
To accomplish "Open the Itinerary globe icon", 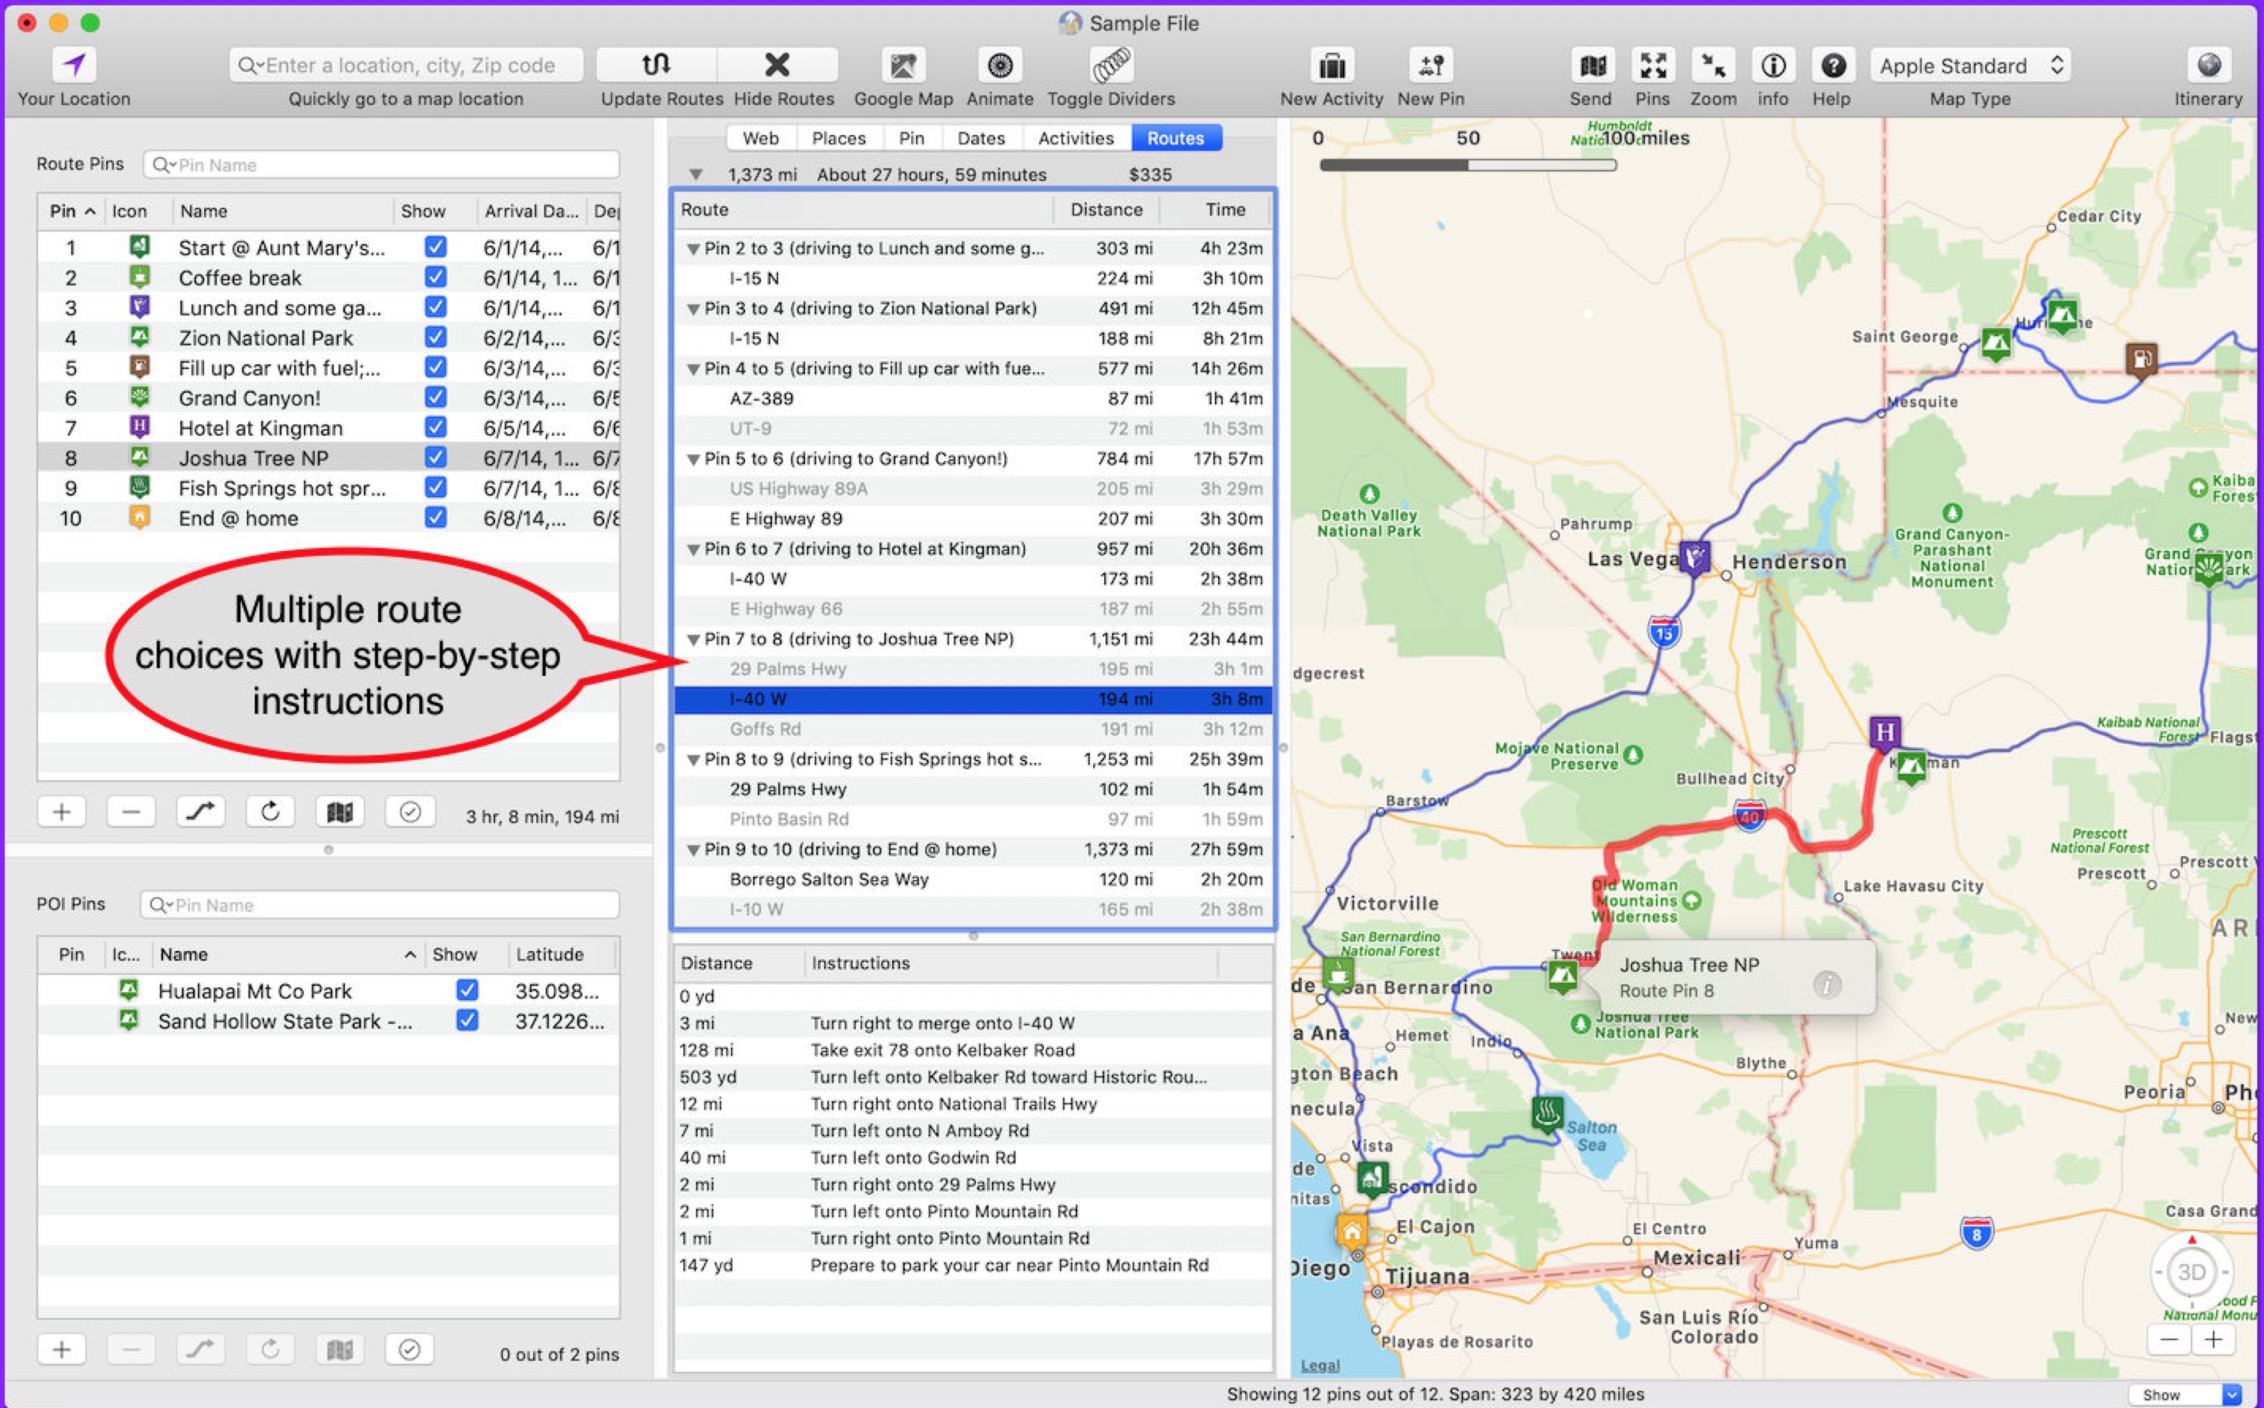I will [2208, 66].
